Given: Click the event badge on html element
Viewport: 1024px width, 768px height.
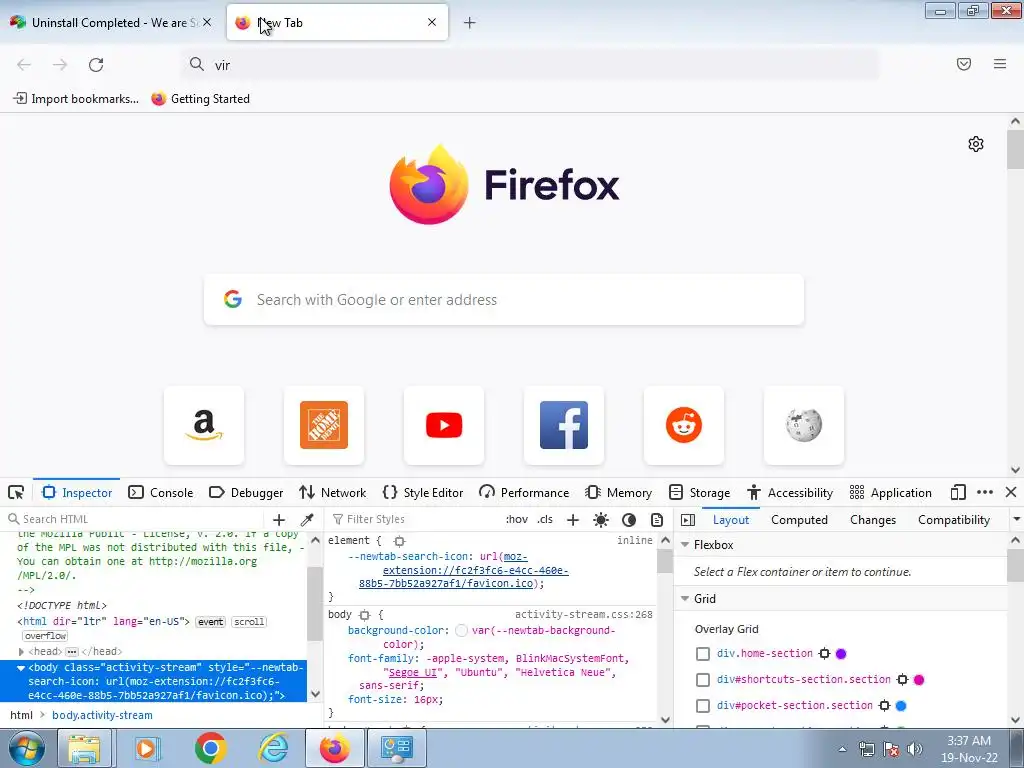Looking at the screenshot, I should coord(210,622).
